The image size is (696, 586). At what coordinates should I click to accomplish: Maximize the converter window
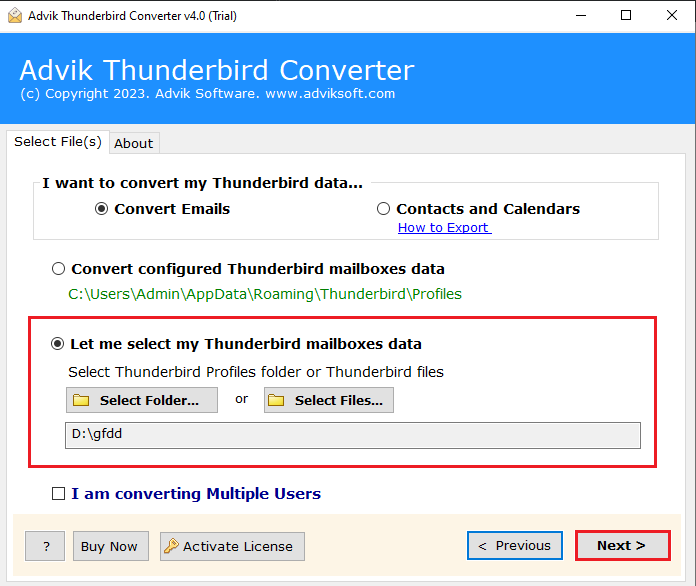tap(626, 16)
